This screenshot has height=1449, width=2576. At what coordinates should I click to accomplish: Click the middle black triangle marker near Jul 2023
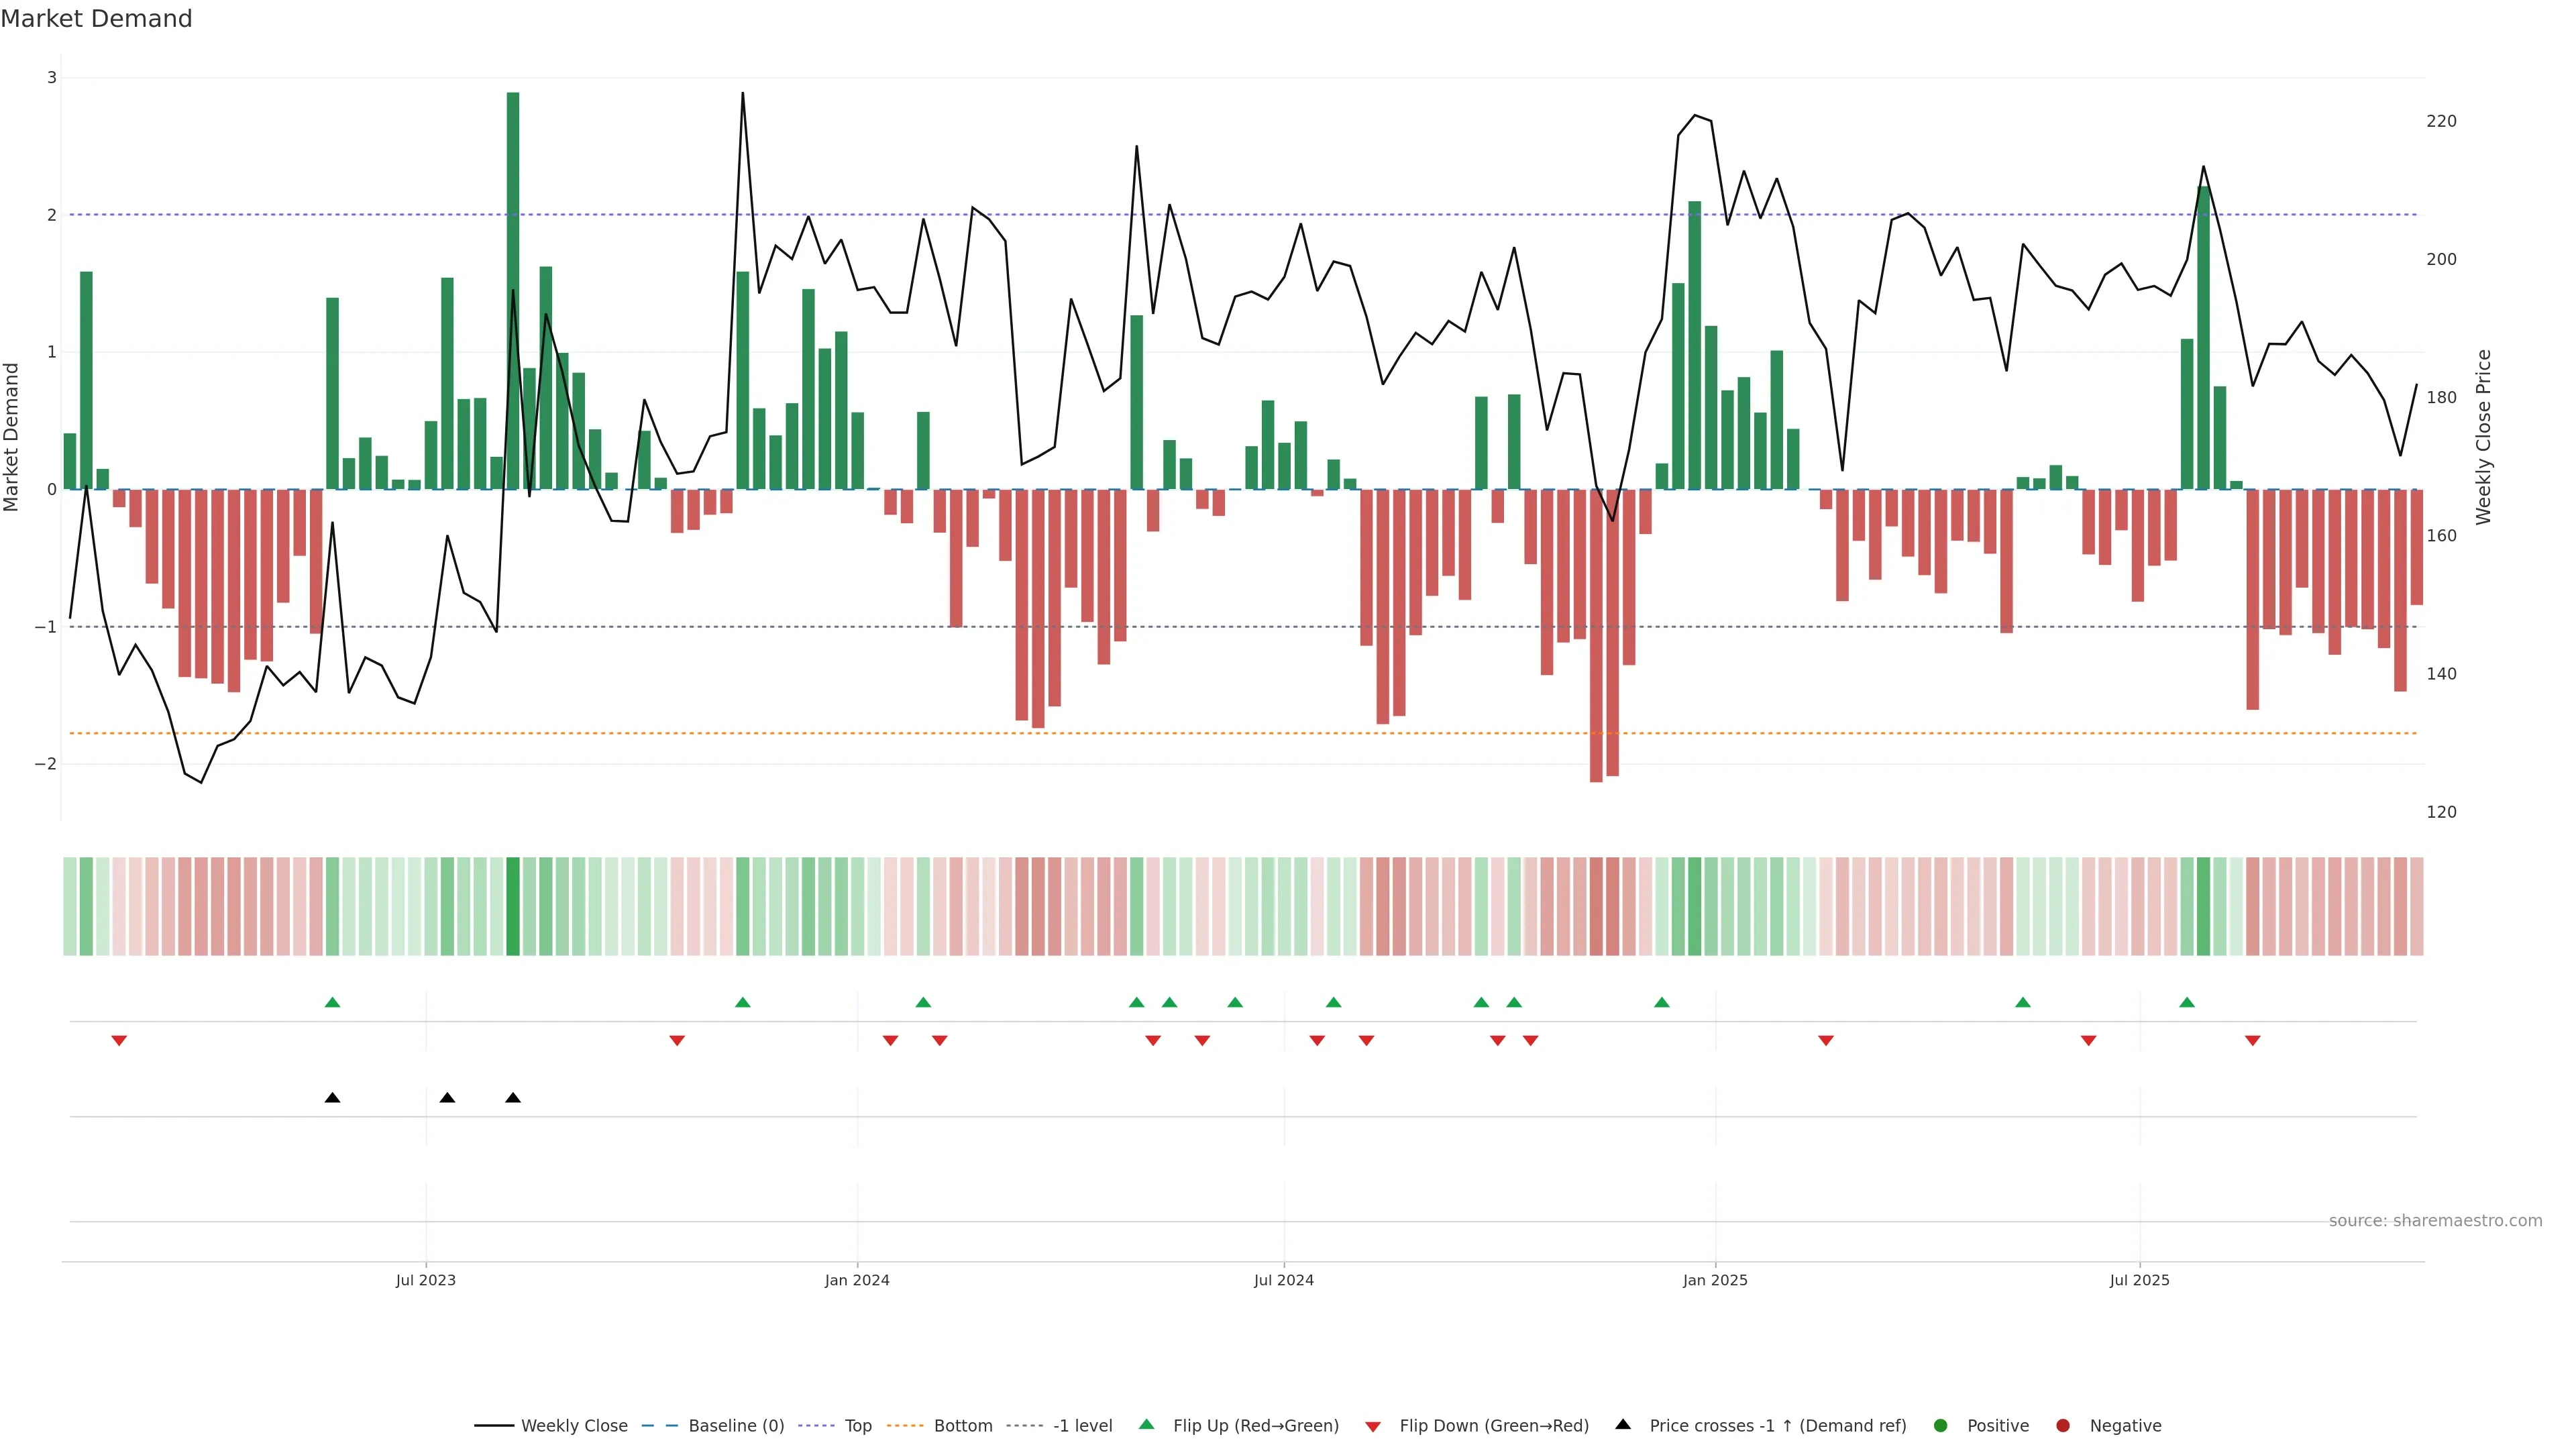click(447, 1098)
